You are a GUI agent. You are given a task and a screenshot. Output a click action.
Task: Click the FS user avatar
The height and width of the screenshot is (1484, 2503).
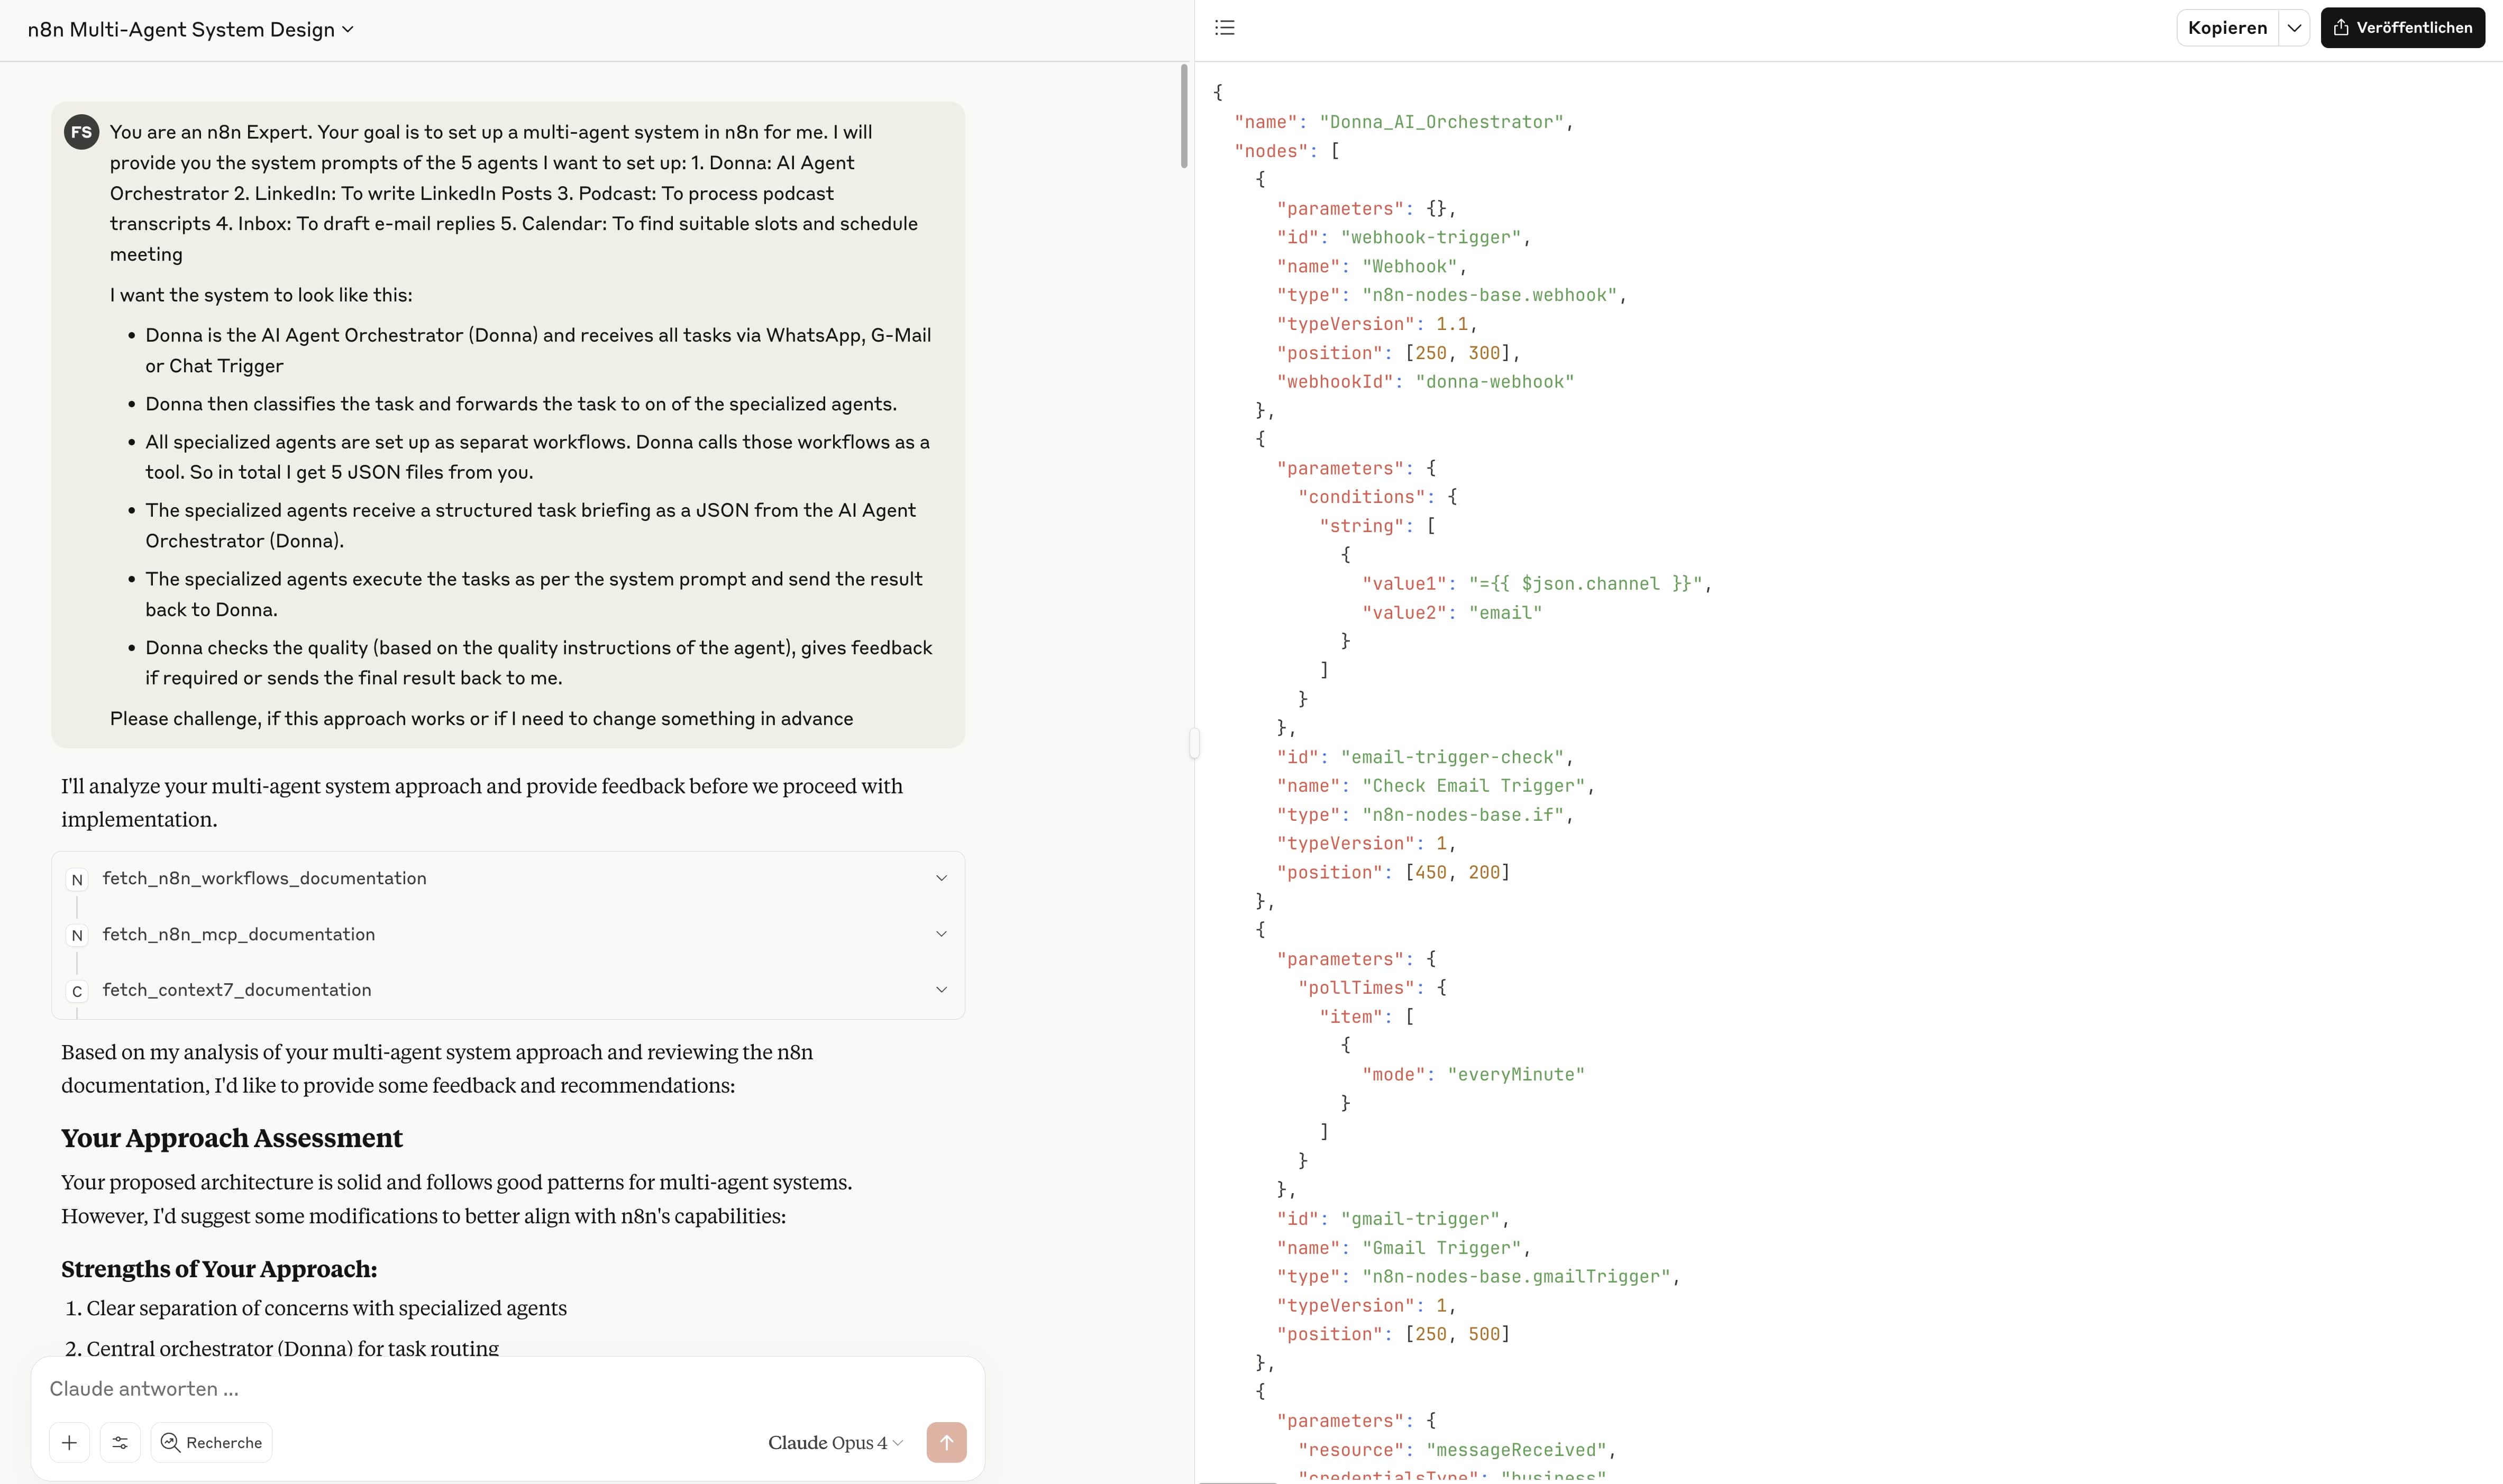(81, 132)
